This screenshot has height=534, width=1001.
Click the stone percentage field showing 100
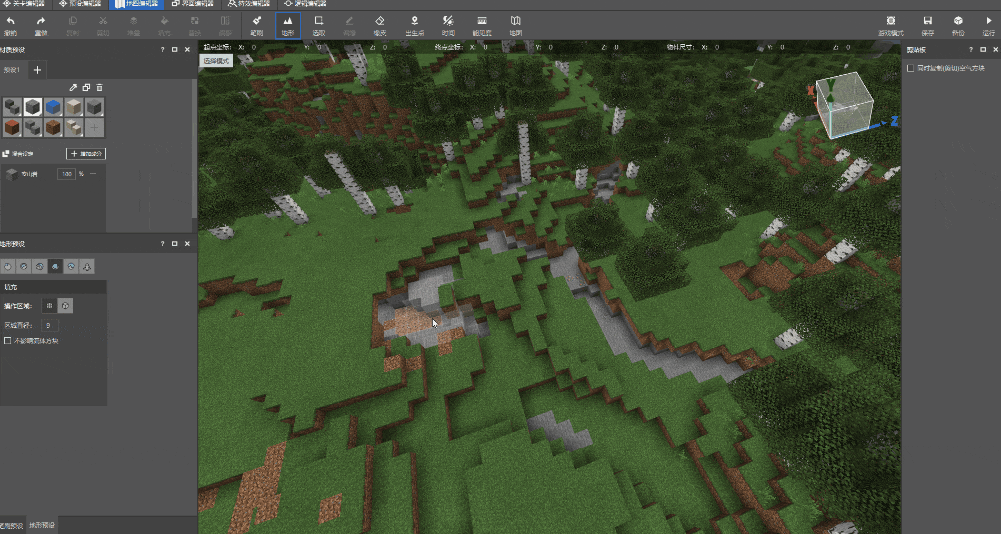pos(66,174)
